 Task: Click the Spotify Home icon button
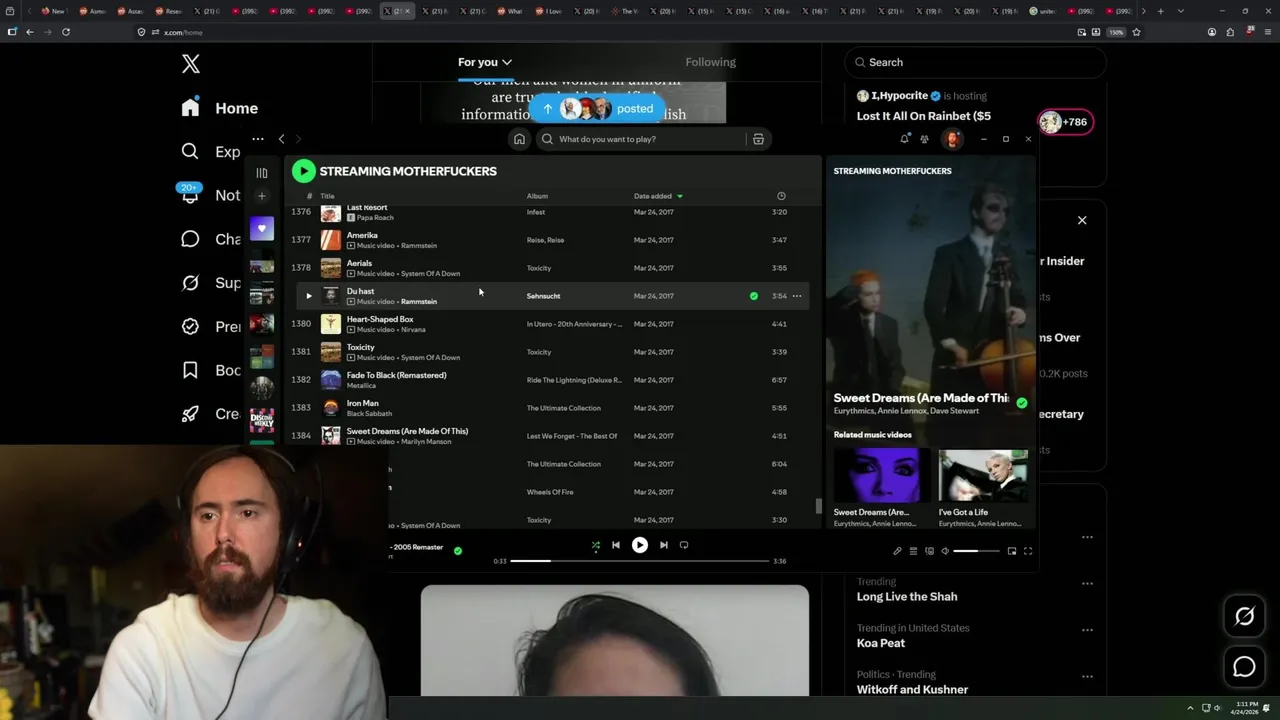click(519, 139)
